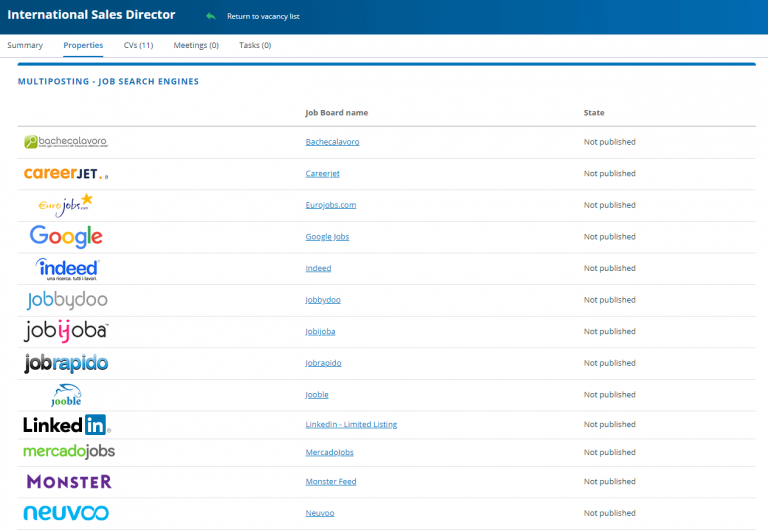Click Not published state for Eurojobs.com
This screenshot has width=768, height=531.
tap(609, 205)
